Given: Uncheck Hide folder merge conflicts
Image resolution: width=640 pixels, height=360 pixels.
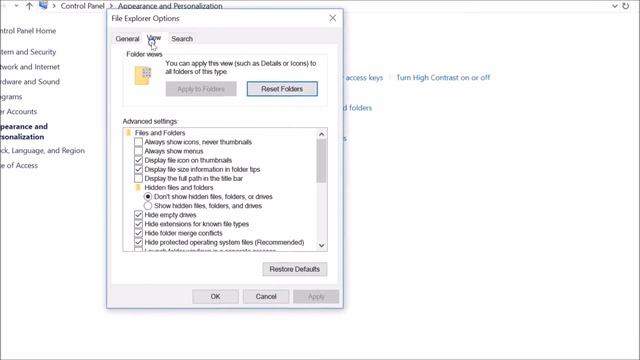Looking at the screenshot, I should (138, 233).
